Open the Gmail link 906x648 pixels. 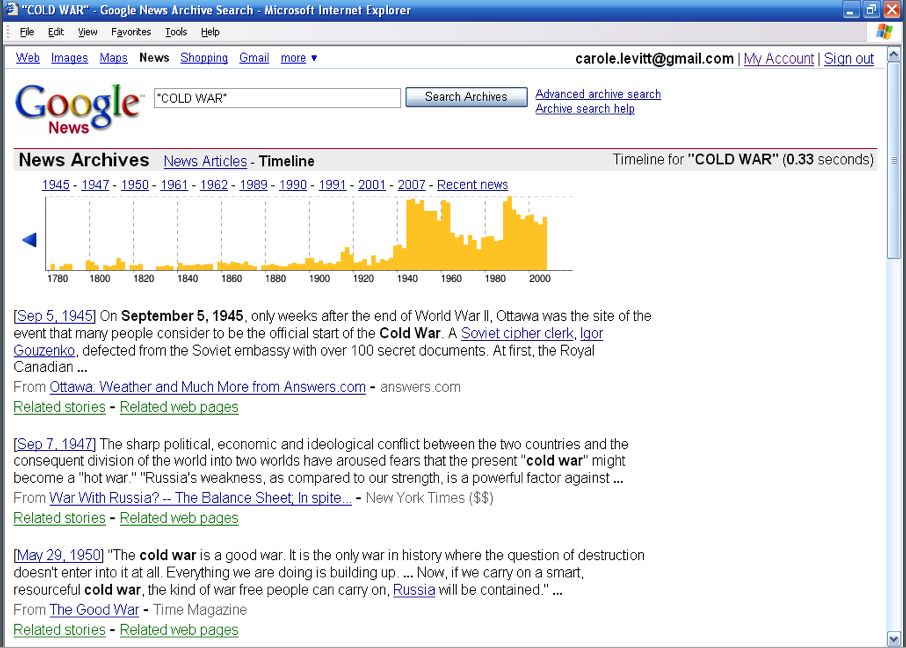coord(254,58)
